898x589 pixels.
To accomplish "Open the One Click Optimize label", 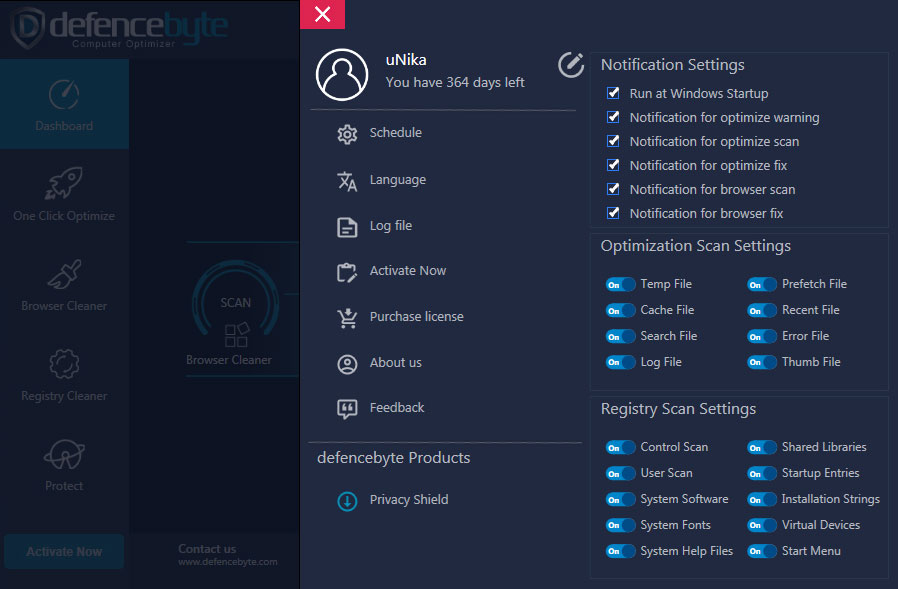I will pos(64,216).
